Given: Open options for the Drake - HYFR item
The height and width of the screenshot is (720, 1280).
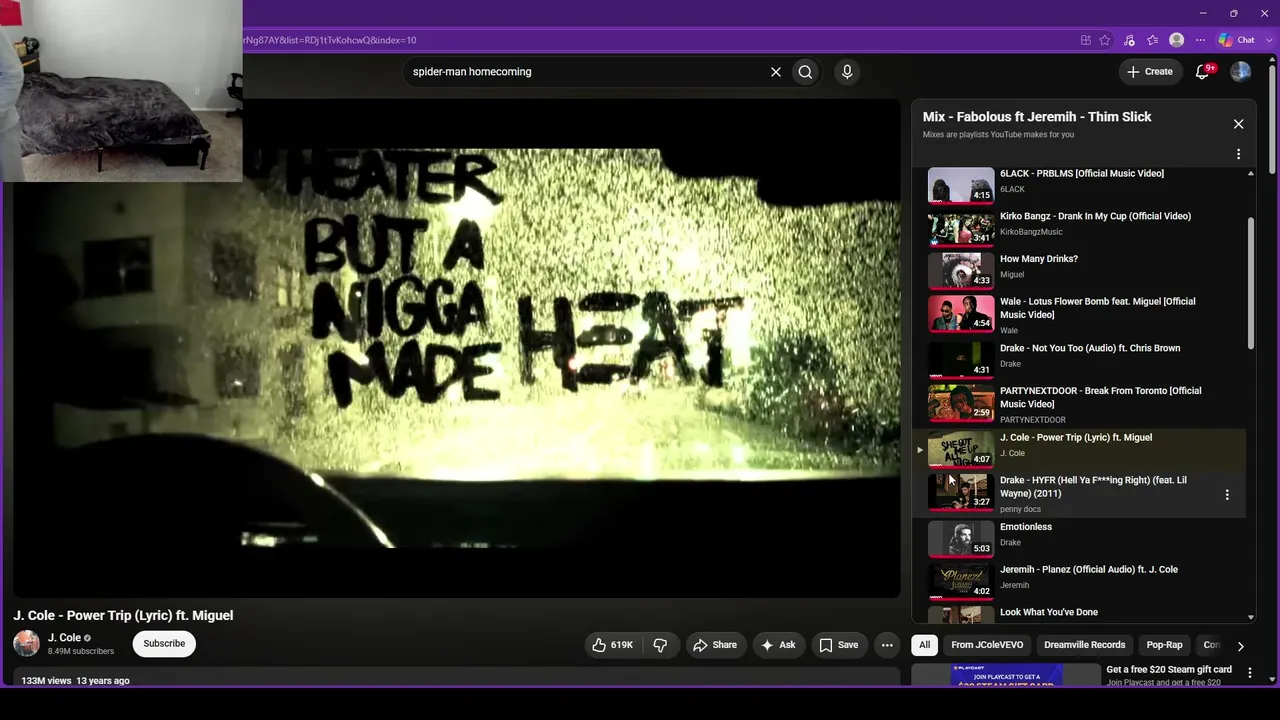Looking at the screenshot, I should click(x=1227, y=495).
